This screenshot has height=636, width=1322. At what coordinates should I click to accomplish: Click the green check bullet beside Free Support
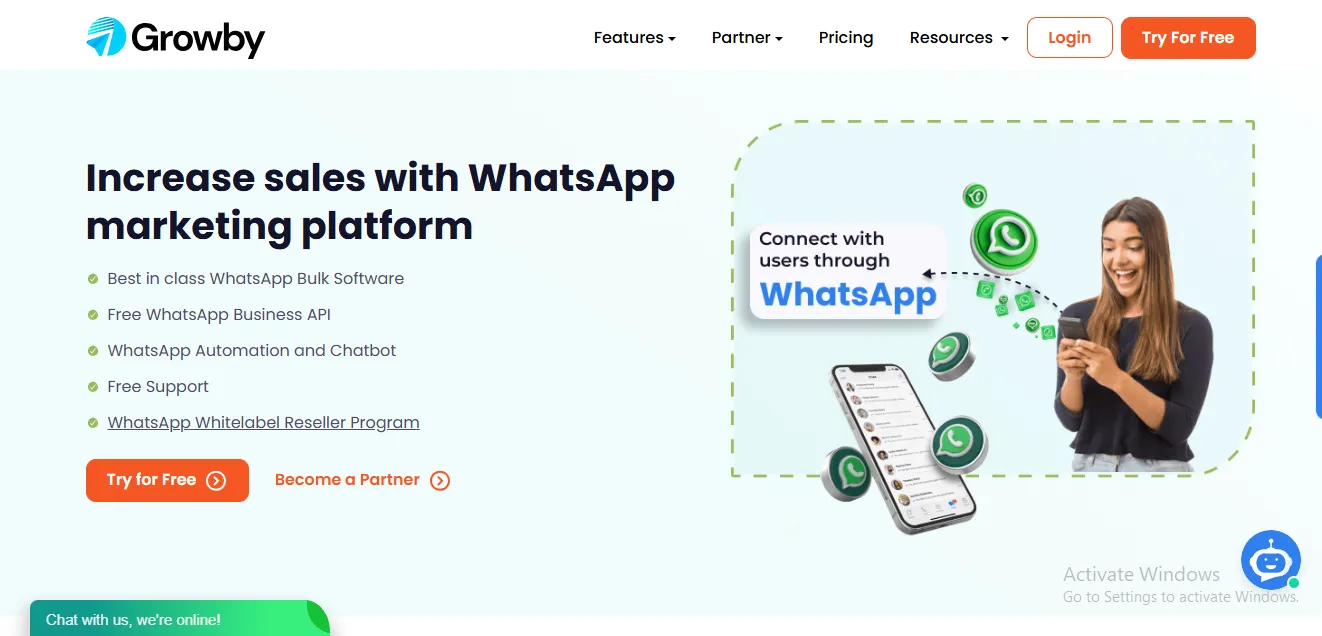93,387
